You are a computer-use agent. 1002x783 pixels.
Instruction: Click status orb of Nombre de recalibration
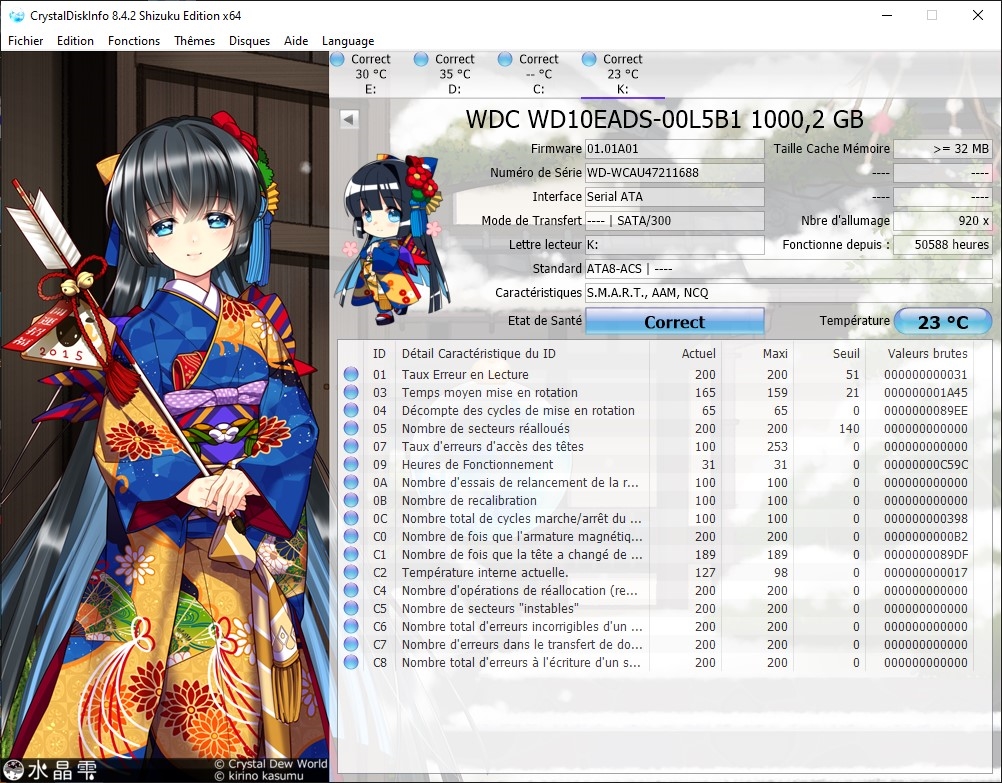click(351, 500)
